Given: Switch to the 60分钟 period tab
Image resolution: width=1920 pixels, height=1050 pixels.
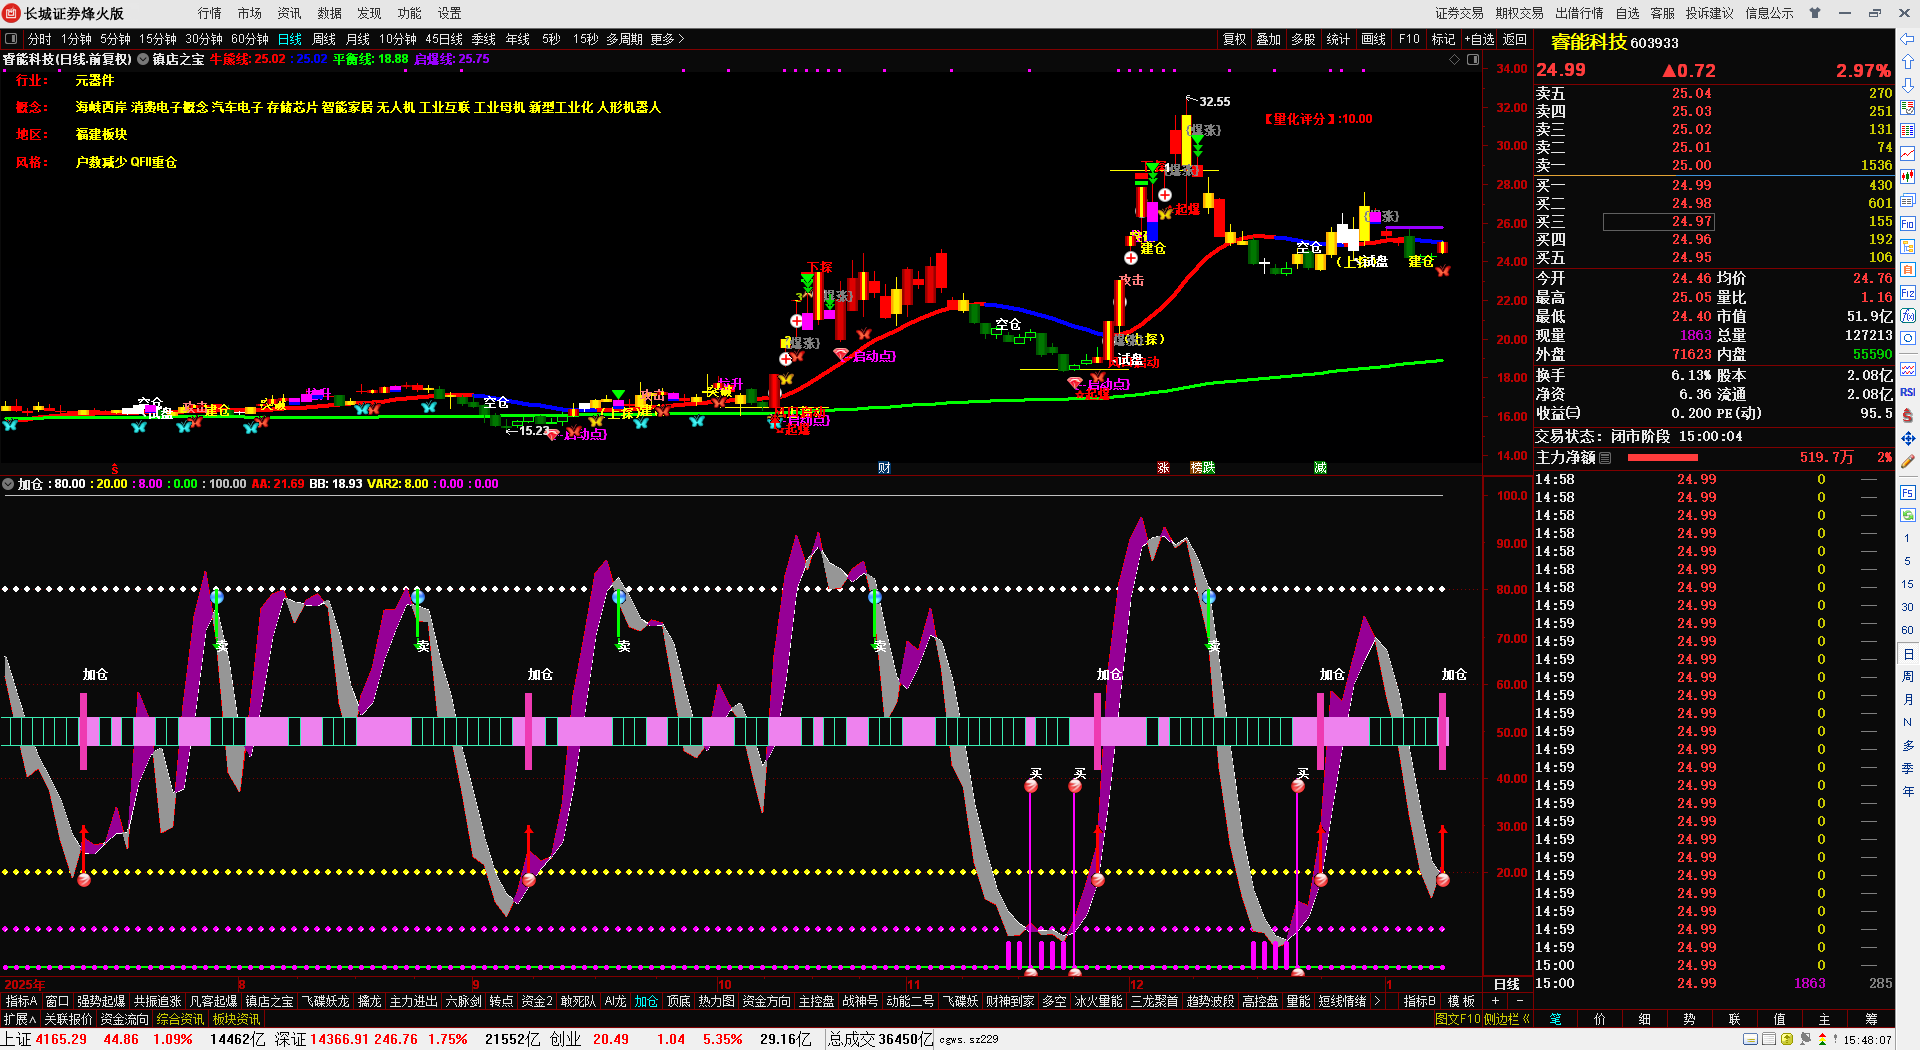Looking at the screenshot, I should pyautogui.click(x=250, y=39).
